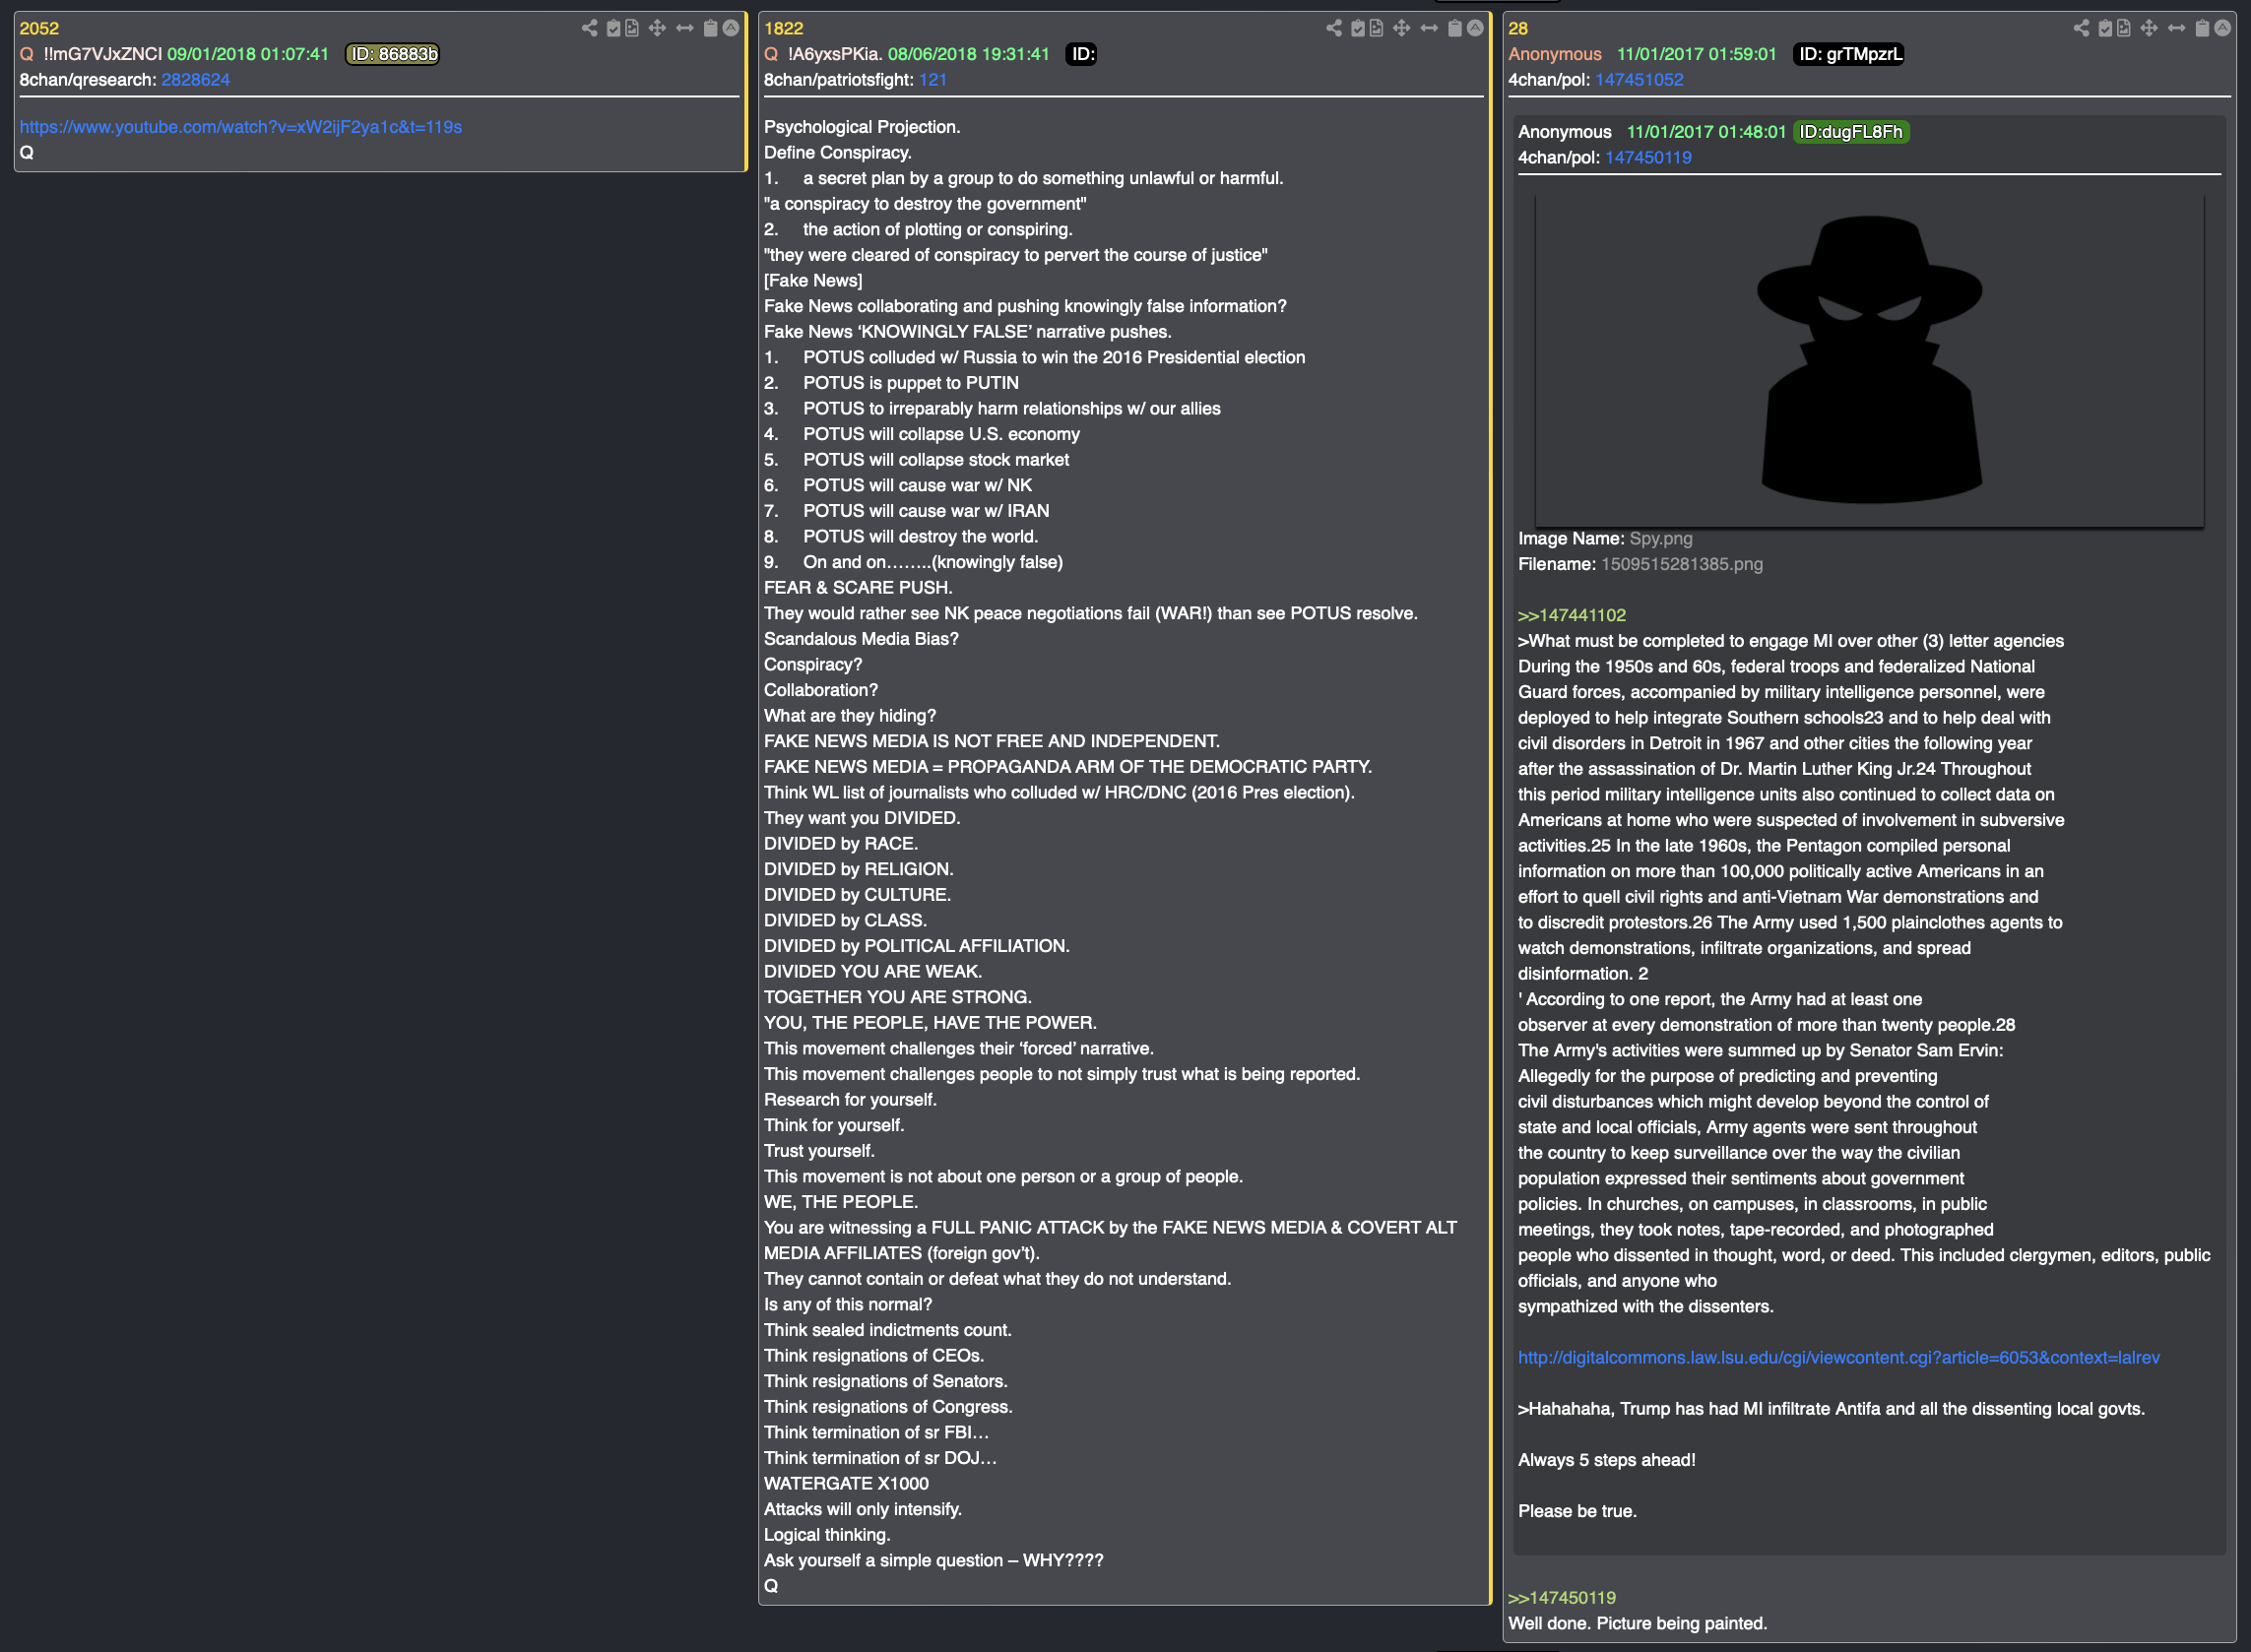Click the four-way move arrows on post 28
Screen dimensions: 2251x1652
pos(2149,28)
